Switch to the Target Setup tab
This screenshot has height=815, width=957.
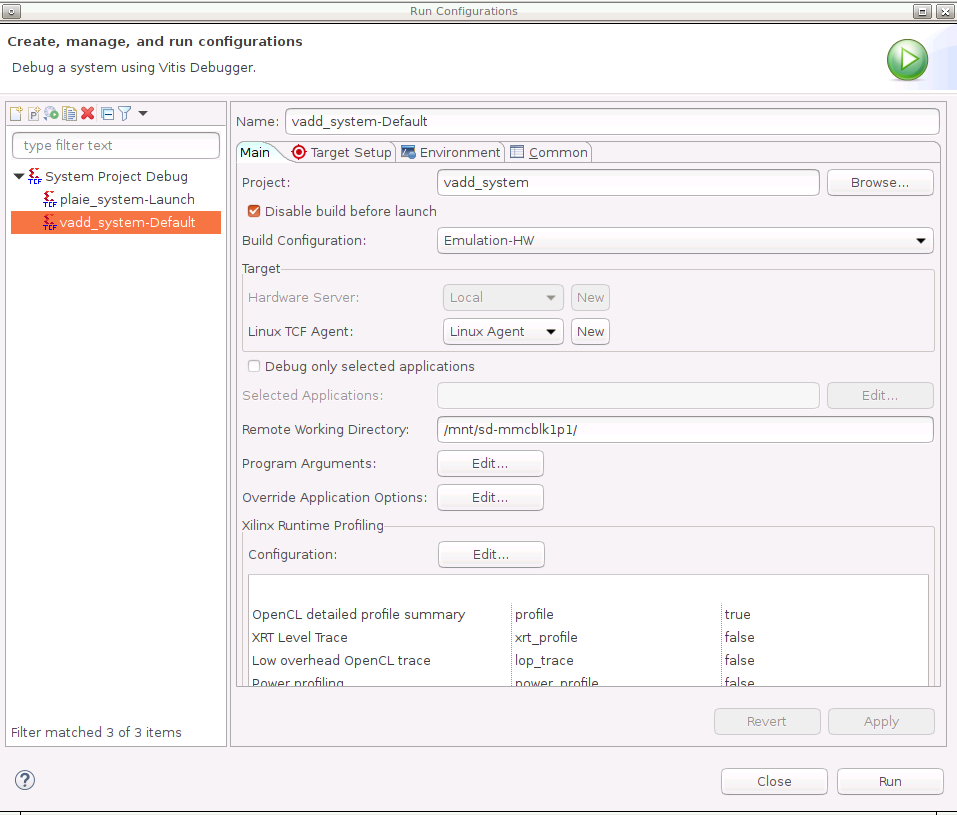(342, 152)
